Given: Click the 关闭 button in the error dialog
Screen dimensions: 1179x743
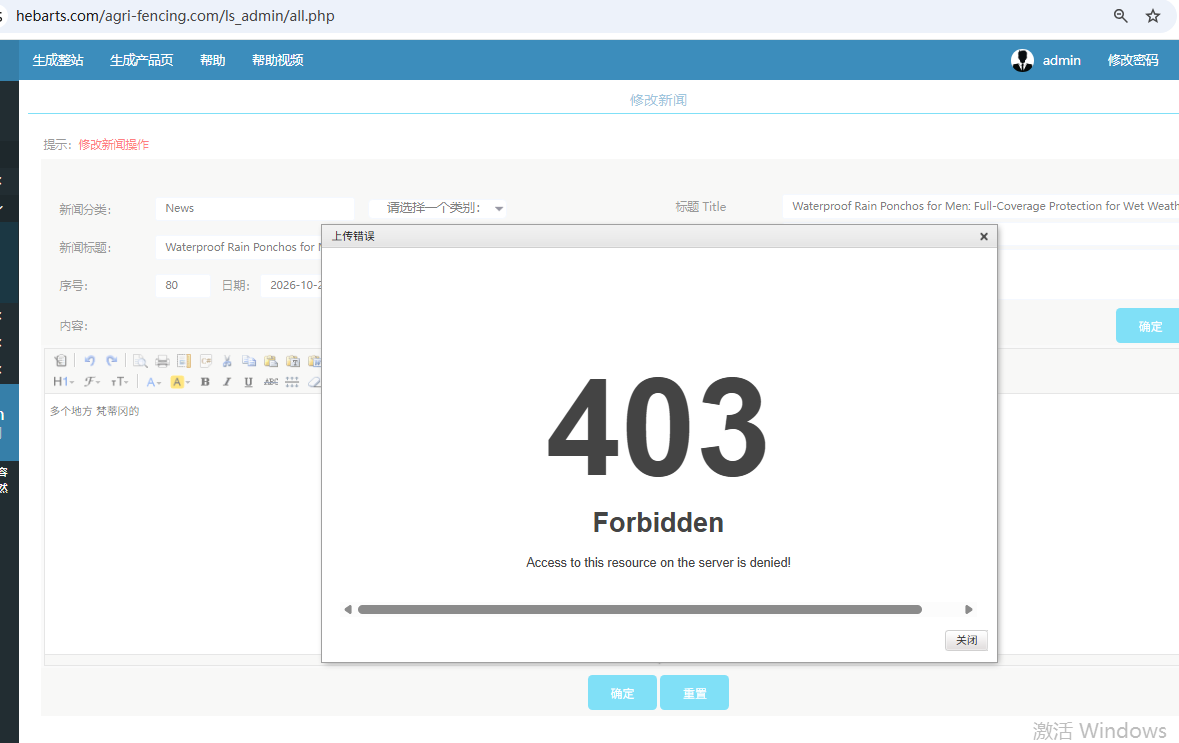Looking at the screenshot, I should [x=966, y=640].
